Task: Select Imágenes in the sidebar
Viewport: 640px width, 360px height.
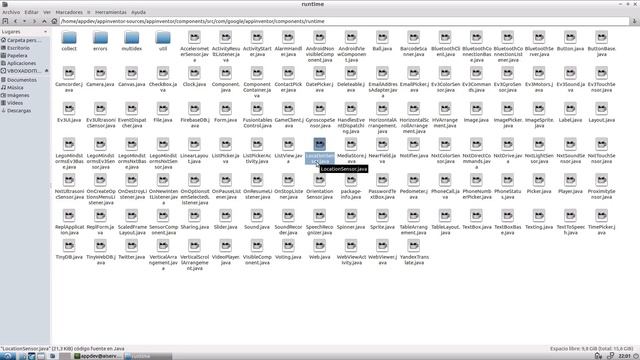Action: pyautogui.click(x=15, y=95)
